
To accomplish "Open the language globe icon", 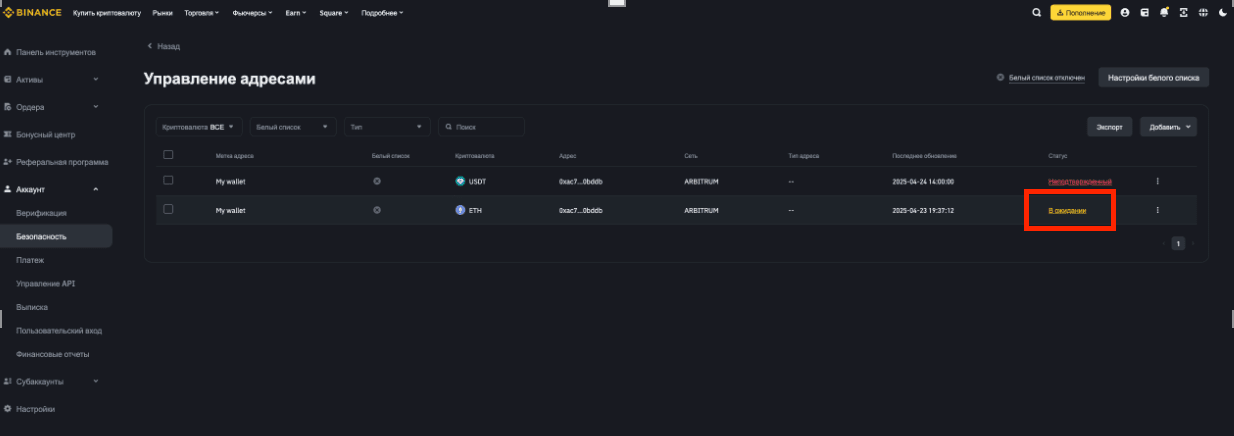I will pos(1203,12).
